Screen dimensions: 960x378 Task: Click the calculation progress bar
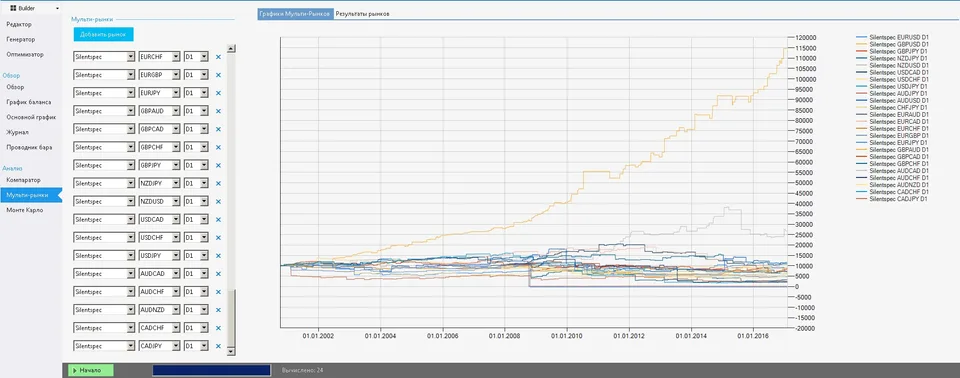211,370
